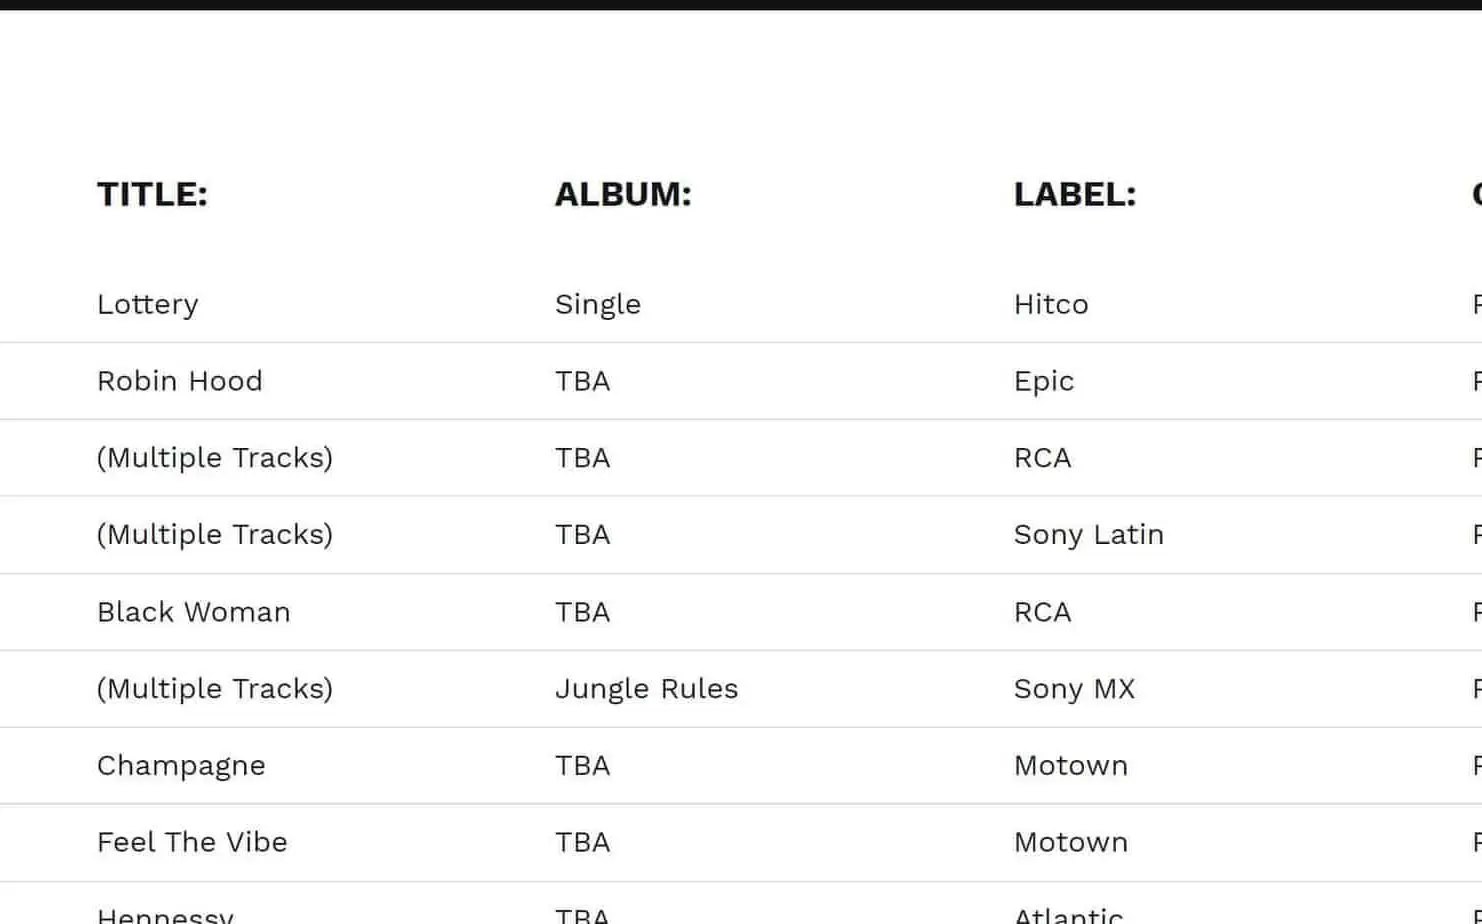Click the Hitco label cell

point(1051,304)
